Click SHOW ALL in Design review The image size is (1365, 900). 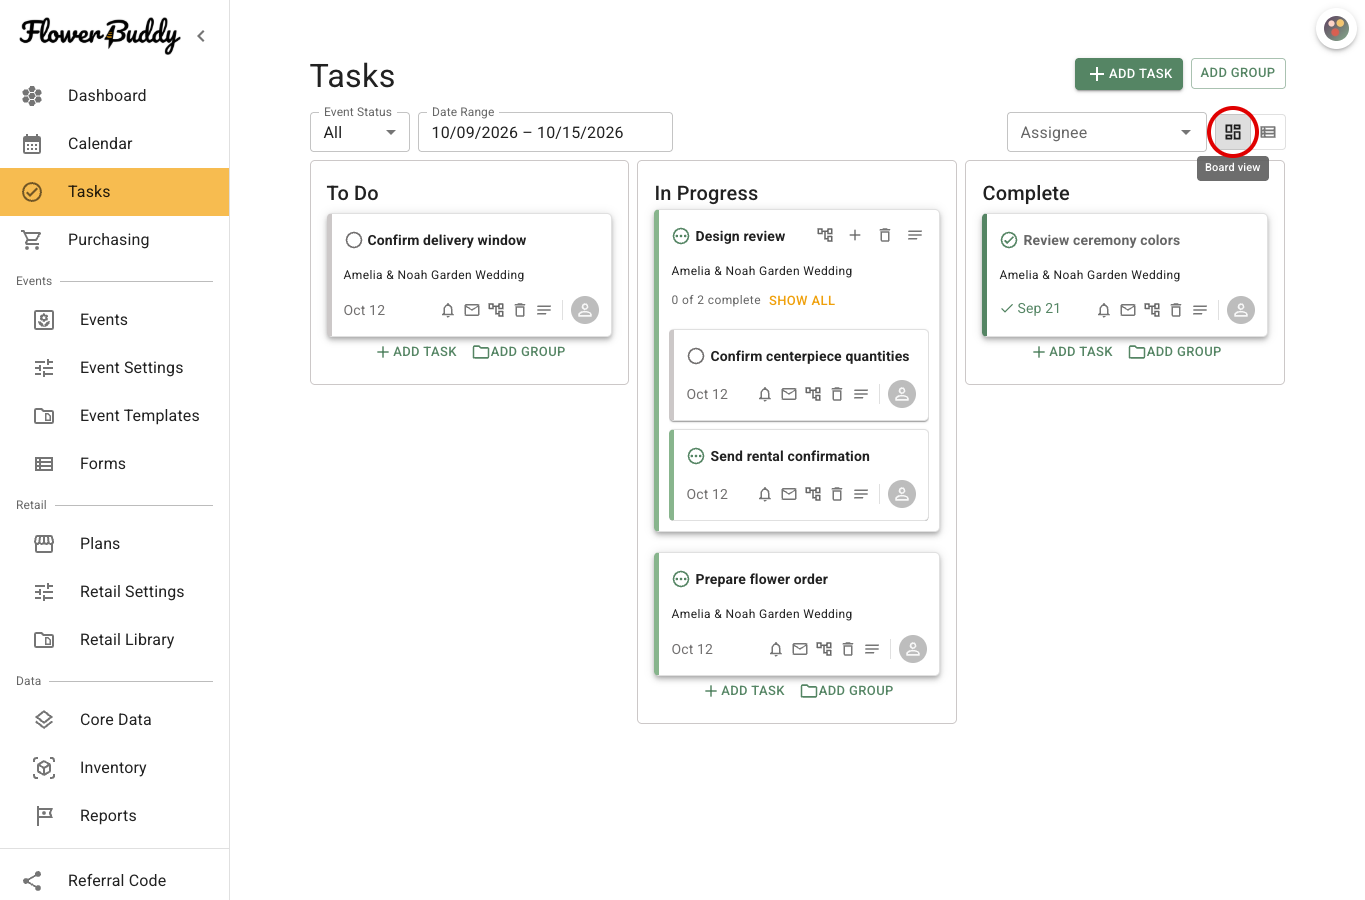pyautogui.click(x=802, y=300)
